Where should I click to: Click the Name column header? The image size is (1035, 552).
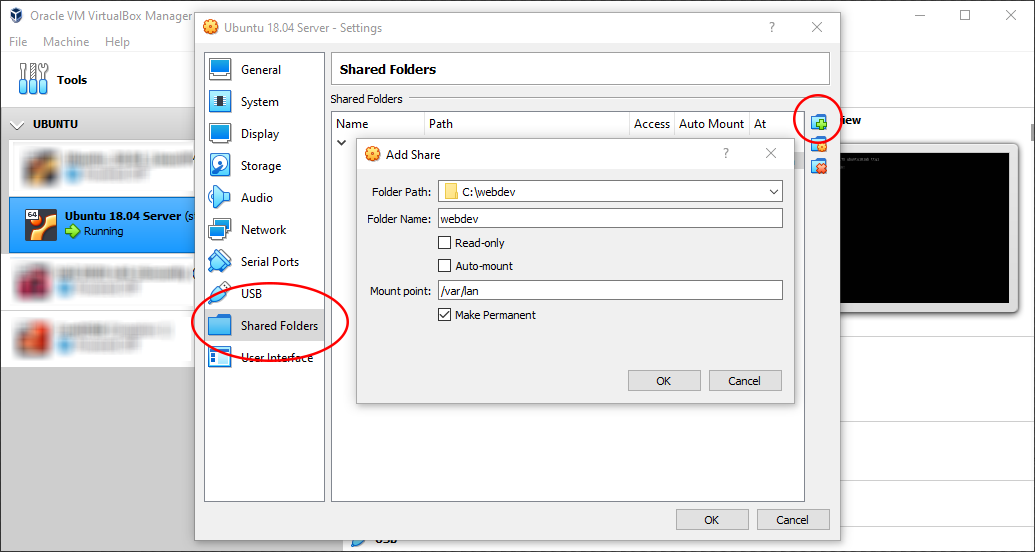(x=378, y=123)
